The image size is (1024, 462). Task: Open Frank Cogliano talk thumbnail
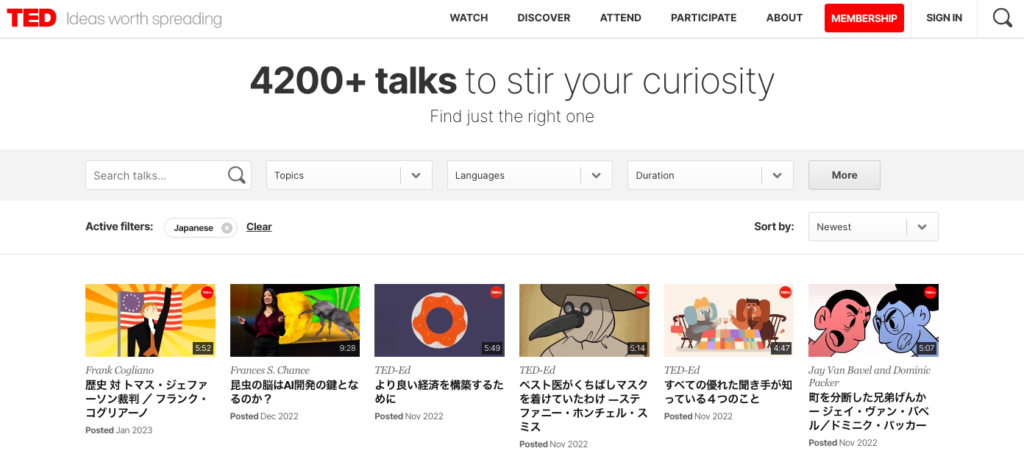(150, 320)
